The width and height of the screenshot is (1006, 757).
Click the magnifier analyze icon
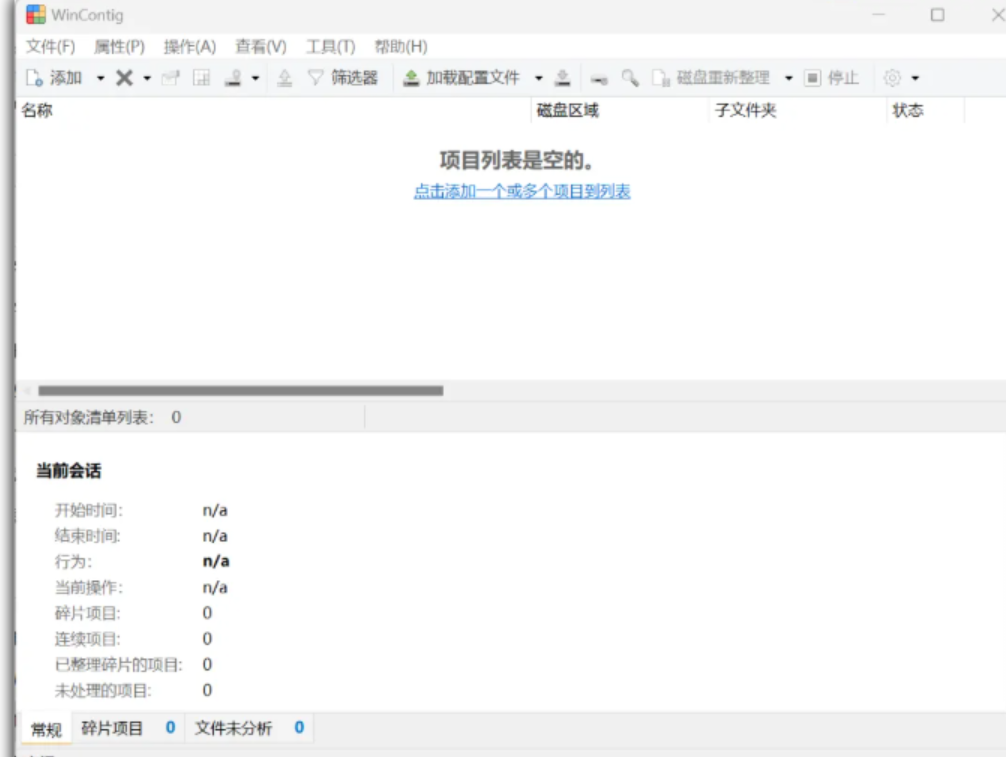point(630,78)
